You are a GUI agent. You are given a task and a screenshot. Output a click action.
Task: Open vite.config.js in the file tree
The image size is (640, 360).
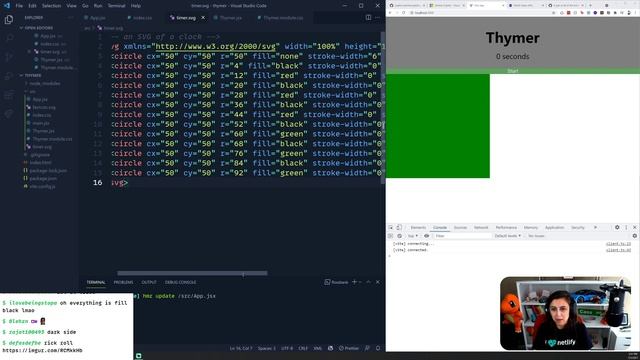[41, 186]
